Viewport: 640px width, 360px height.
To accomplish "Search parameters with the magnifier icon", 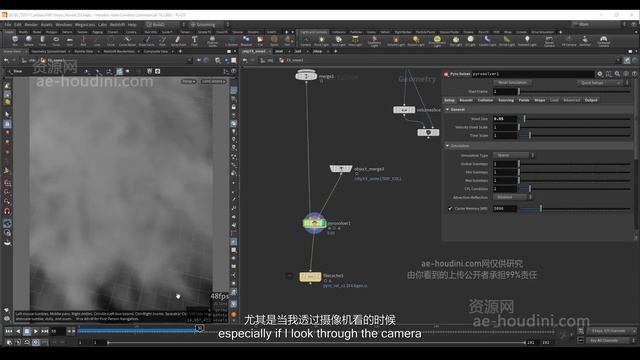I will tap(617, 74).
